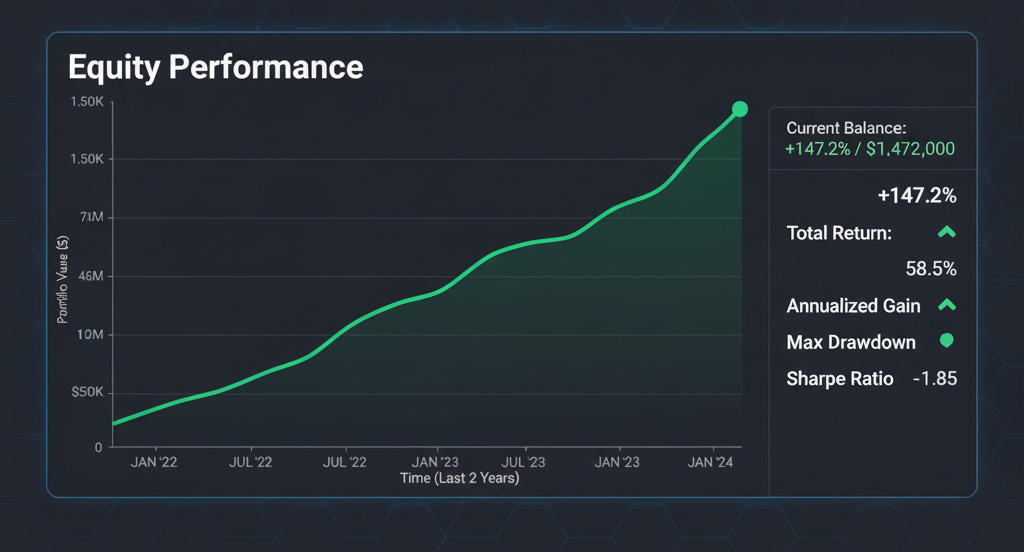Select the green endpoint dot on the equity curve

tap(740, 109)
